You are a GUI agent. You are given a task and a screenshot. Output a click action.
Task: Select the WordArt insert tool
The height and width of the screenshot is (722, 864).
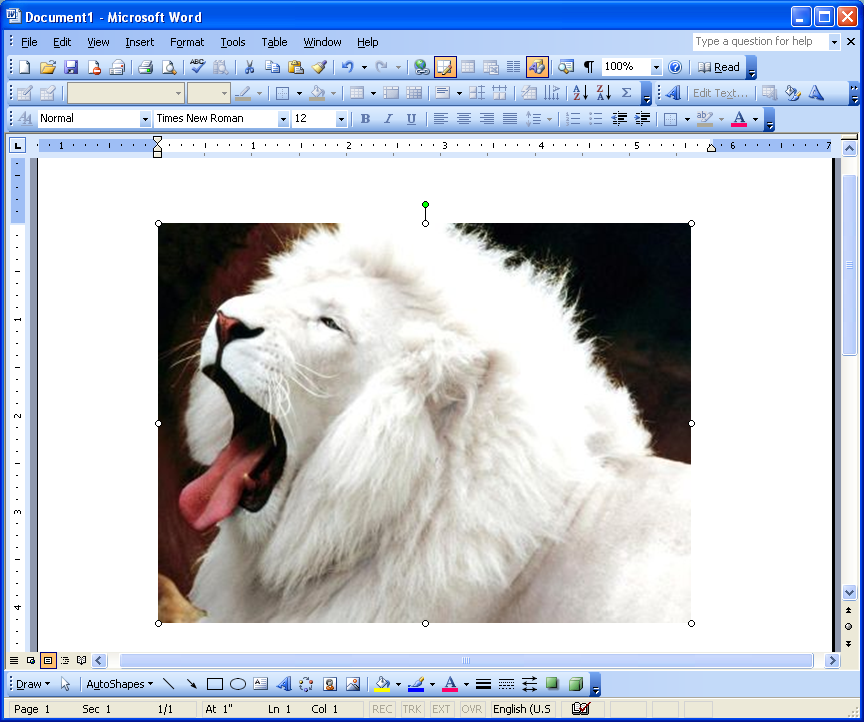click(x=283, y=684)
